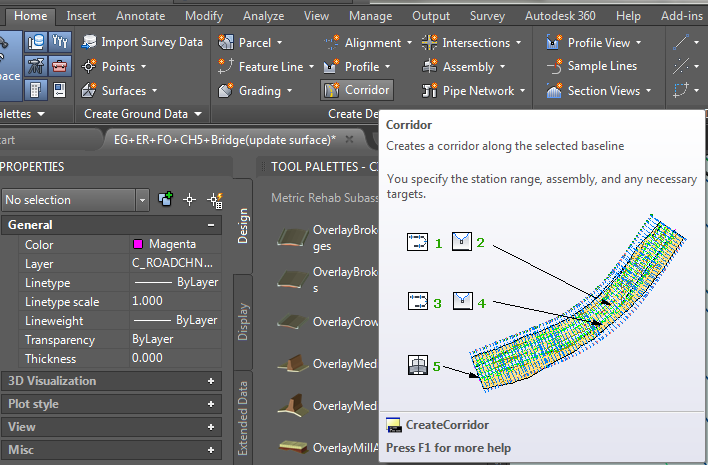The width and height of the screenshot is (708, 465).
Task: Click Import Survey Data icon
Action: click(x=89, y=42)
